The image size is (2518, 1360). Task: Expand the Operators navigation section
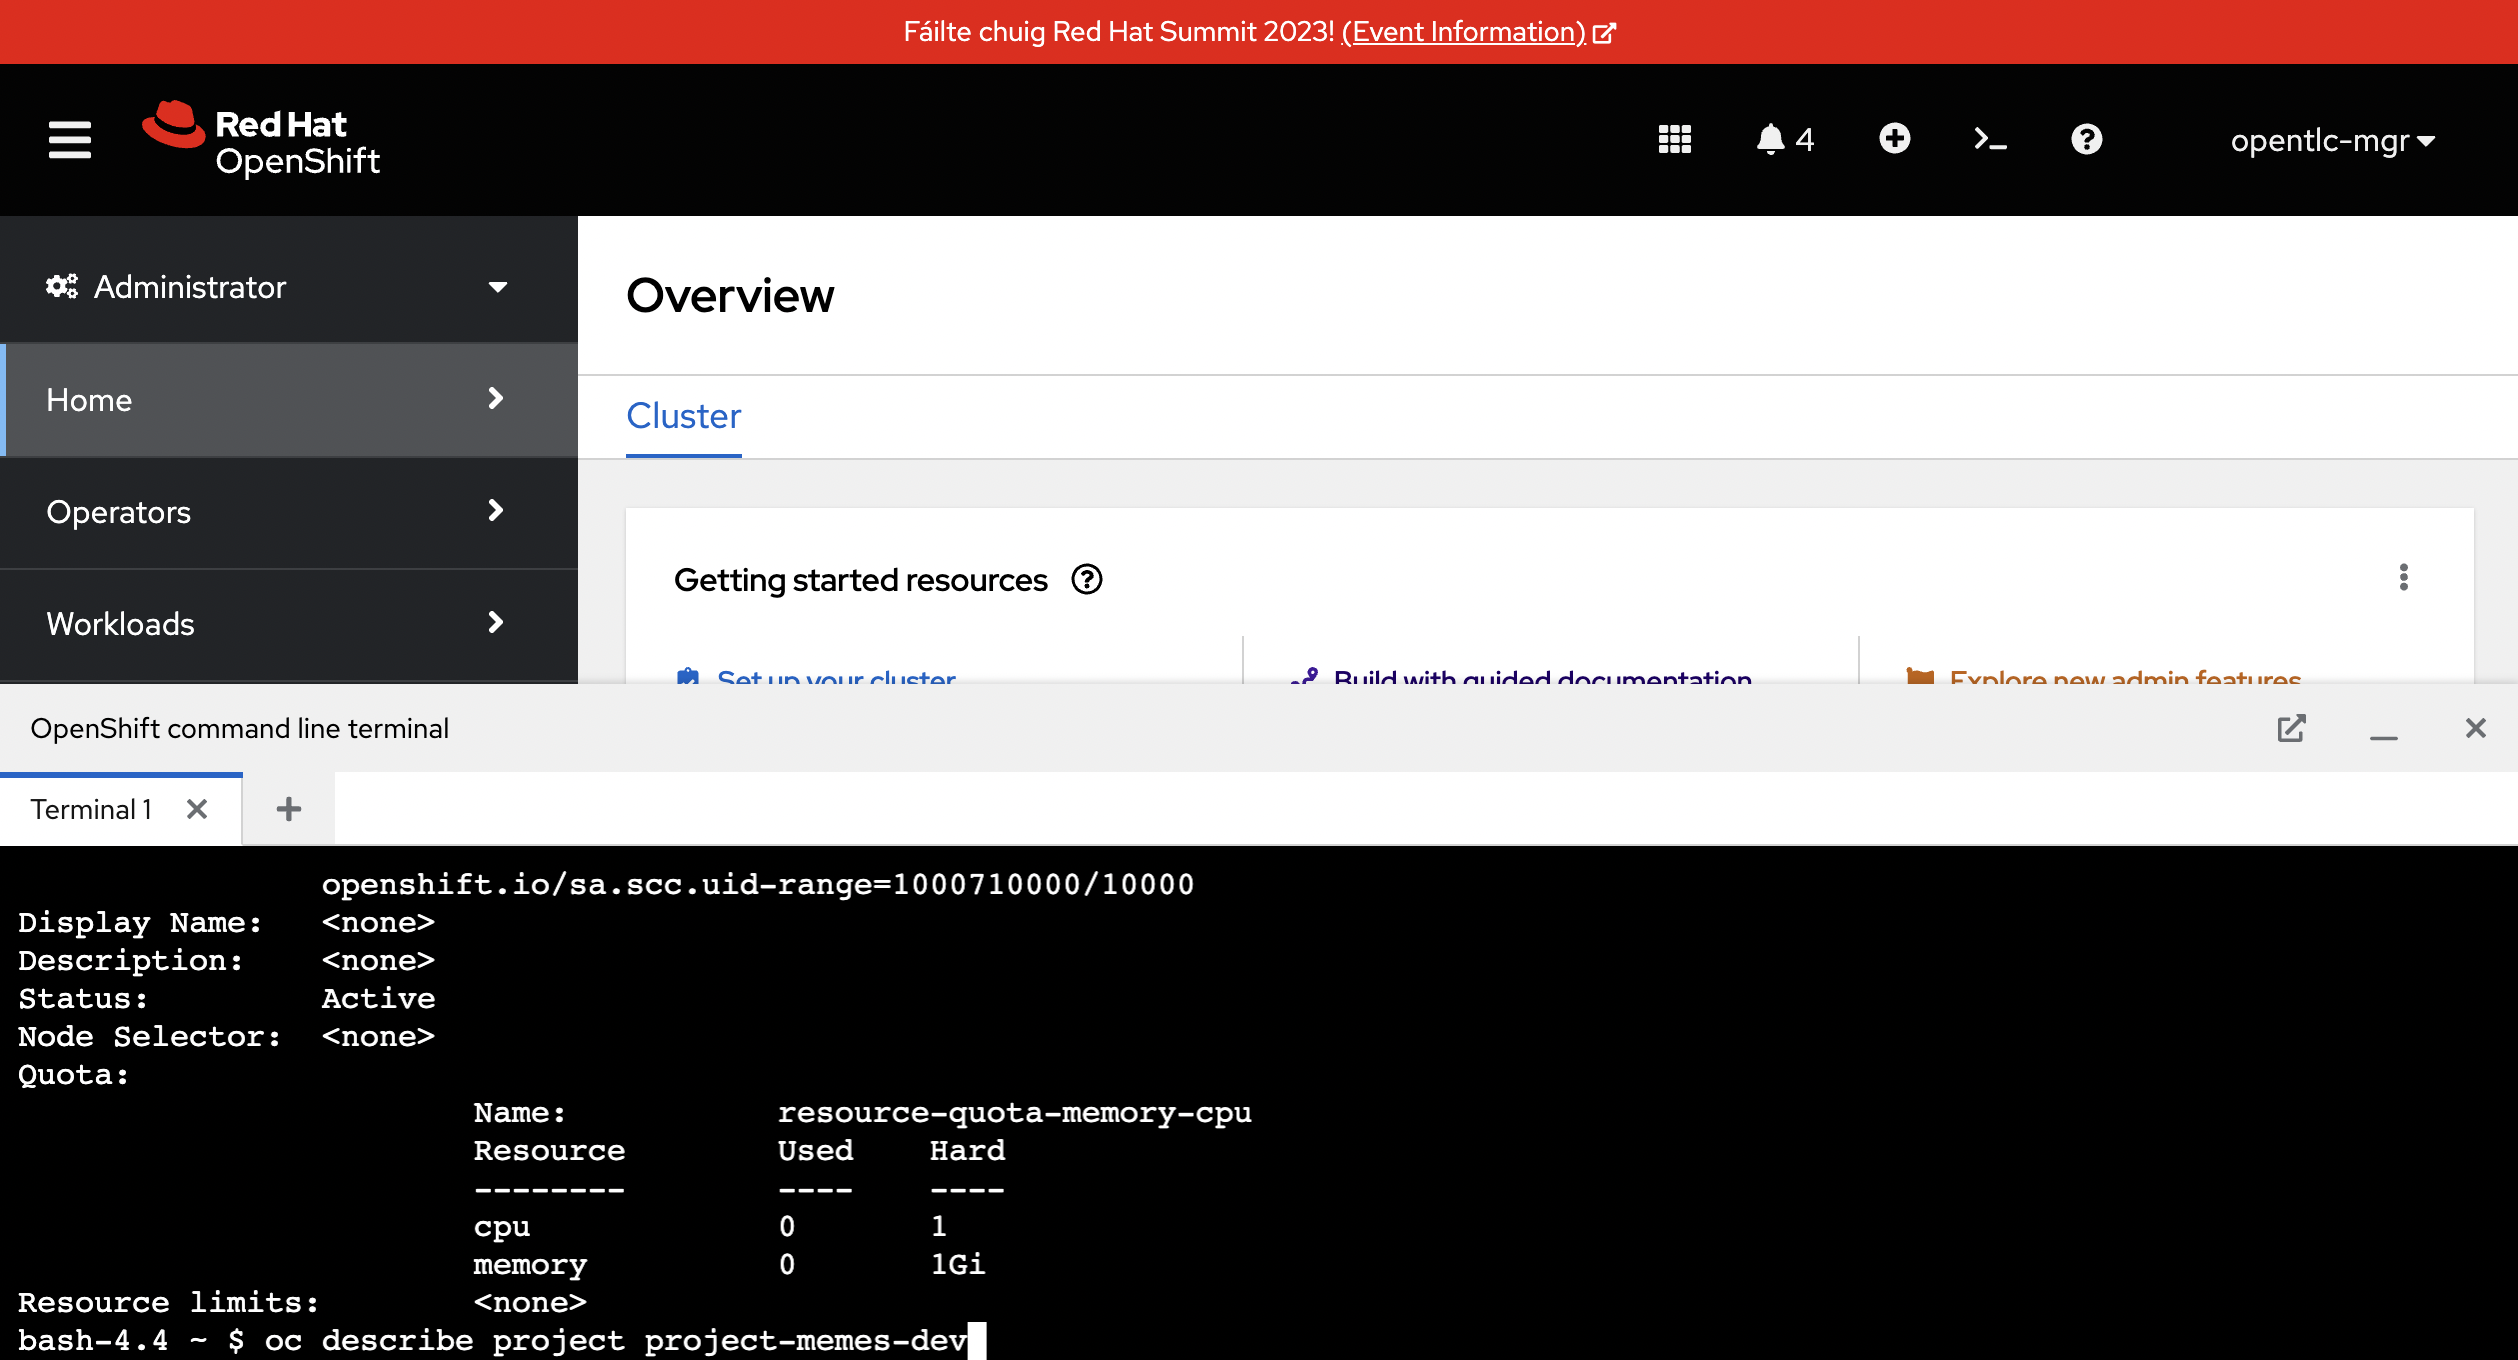point(289,512)
